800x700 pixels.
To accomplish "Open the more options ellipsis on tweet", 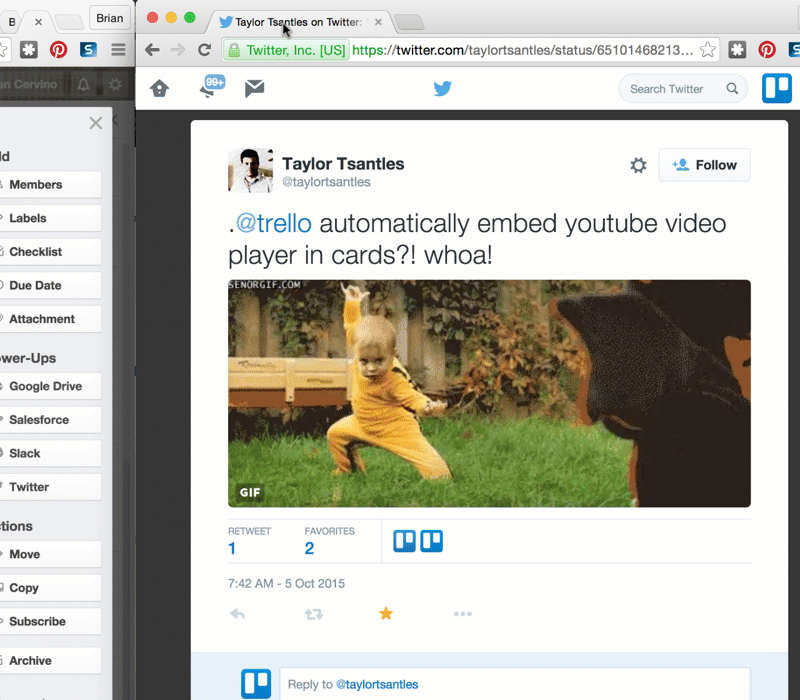I will click(462, 614).
